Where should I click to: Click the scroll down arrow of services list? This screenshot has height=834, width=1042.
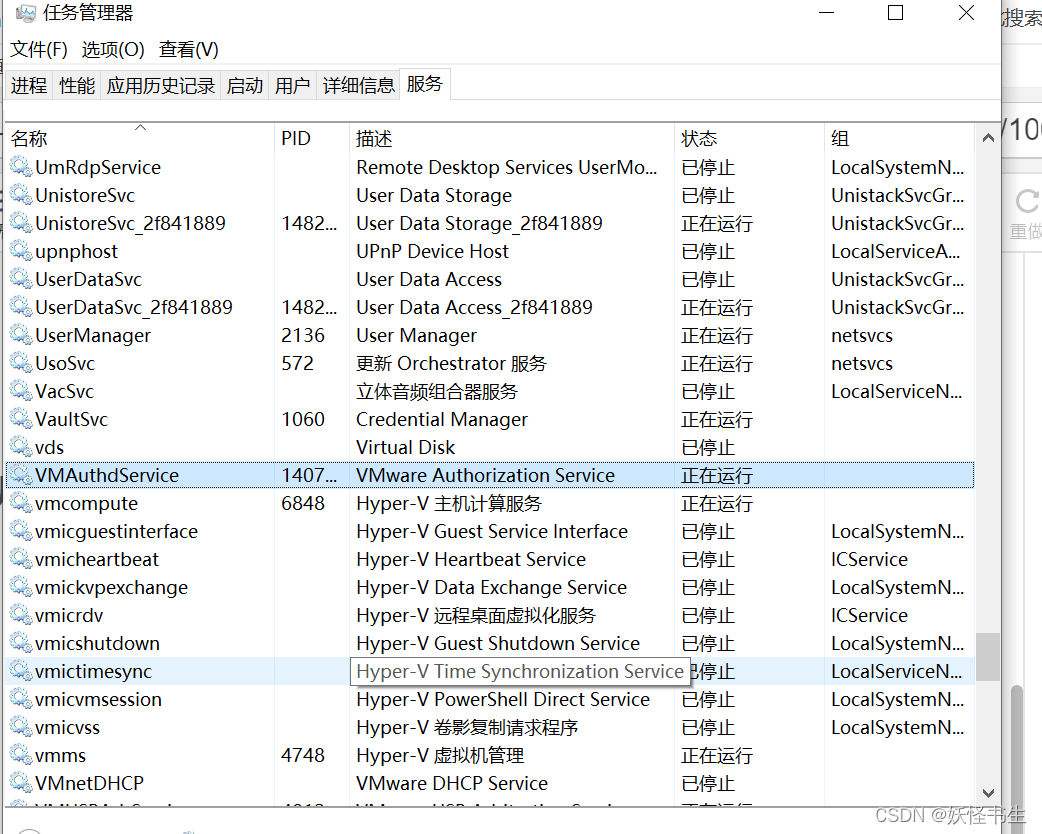(988, 793)
